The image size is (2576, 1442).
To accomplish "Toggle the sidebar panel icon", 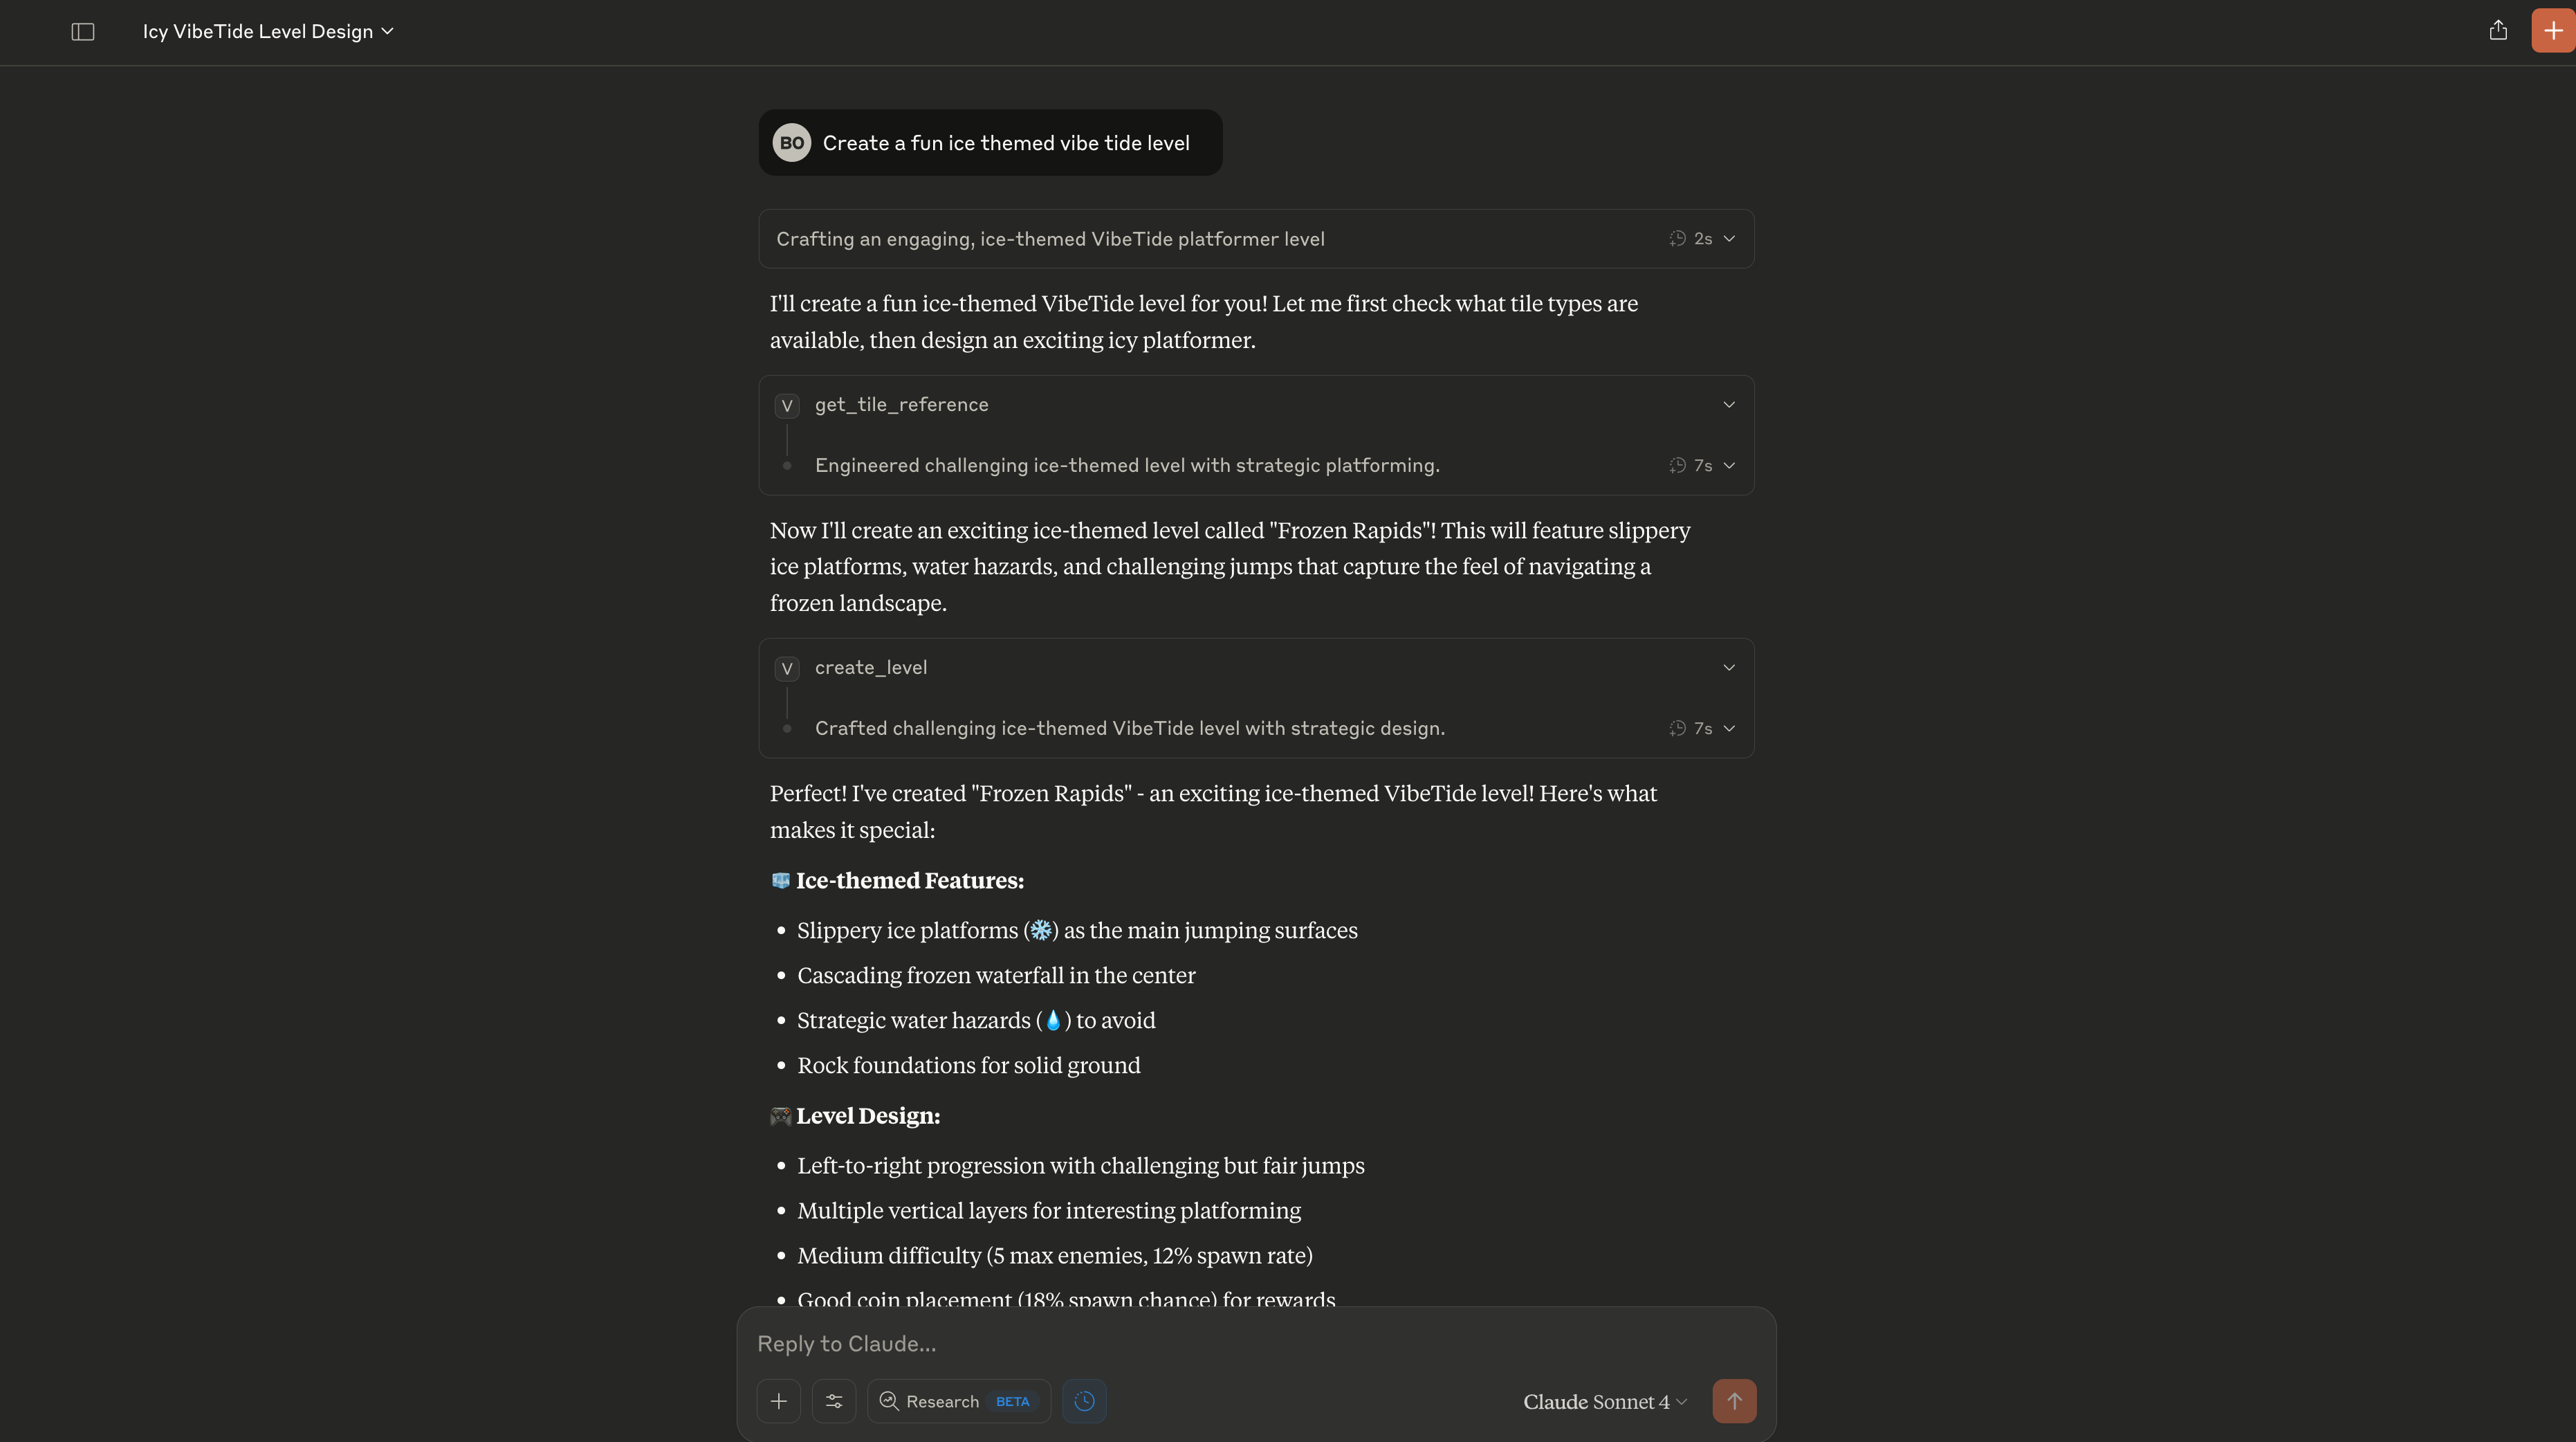I will coord(83,32).
